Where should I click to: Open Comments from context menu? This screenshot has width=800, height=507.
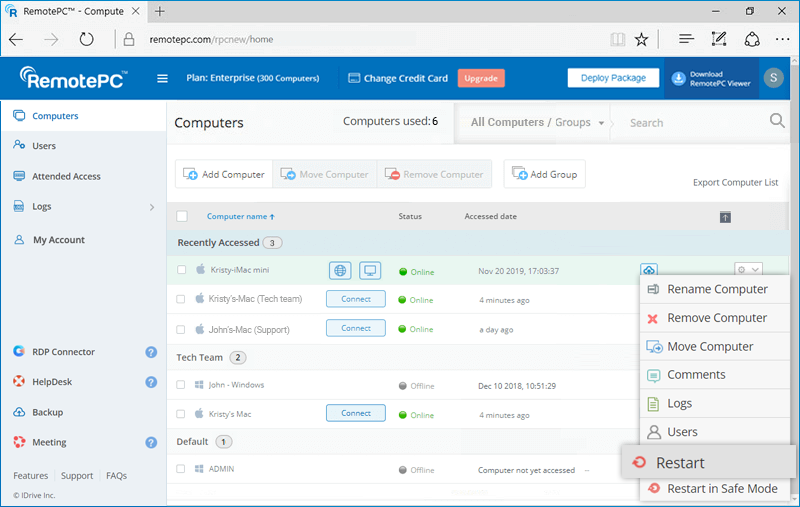715,375
